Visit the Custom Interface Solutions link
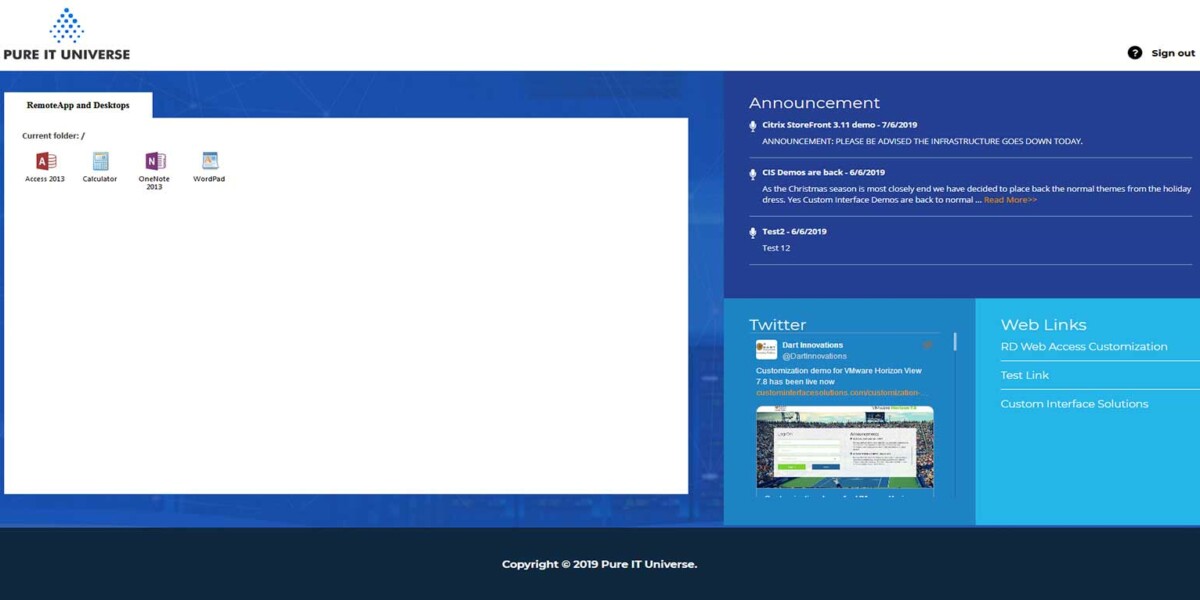Image resolution: width=1200 pixels, height=600 pixels. coord(1074,403)
